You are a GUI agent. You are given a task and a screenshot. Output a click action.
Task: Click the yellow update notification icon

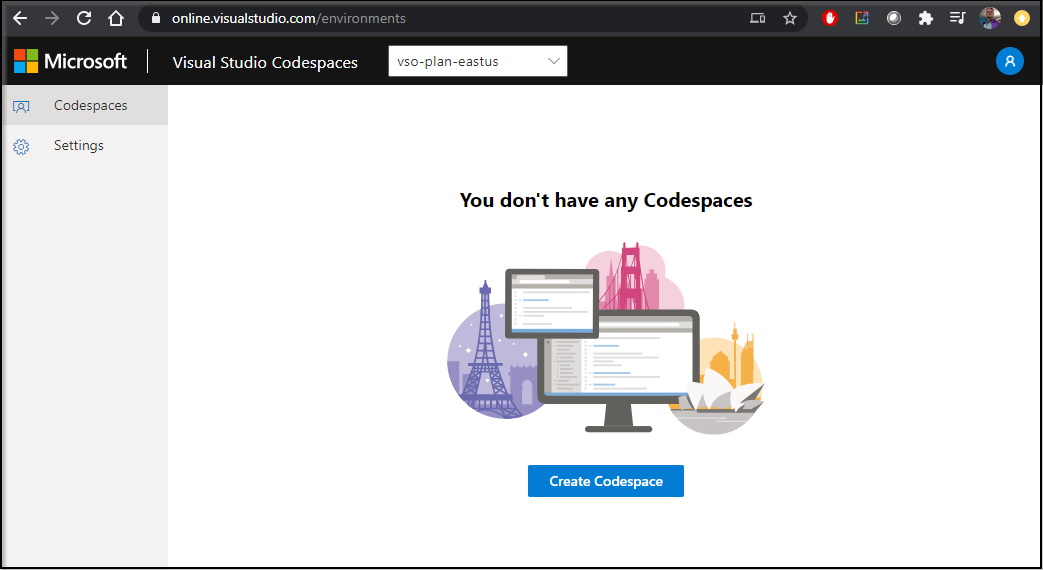point(1022,18)
